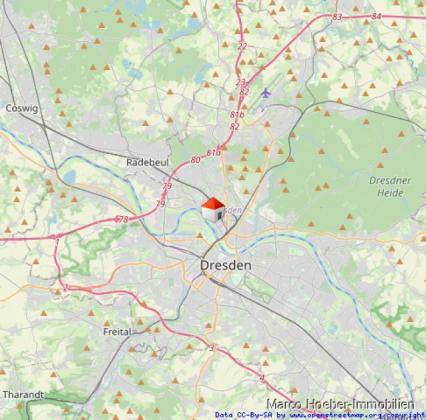Viewport: 426px width, 420px height.
Task: Click the Dresdner Heide forest label
Action: pyautogui.click(x=390, y=186)
